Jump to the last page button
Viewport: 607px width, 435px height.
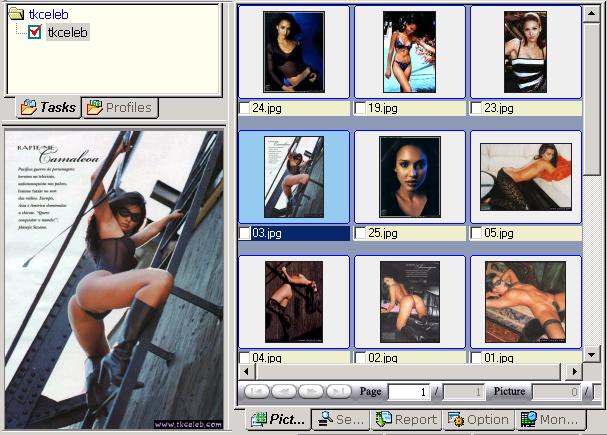(339, 391)
